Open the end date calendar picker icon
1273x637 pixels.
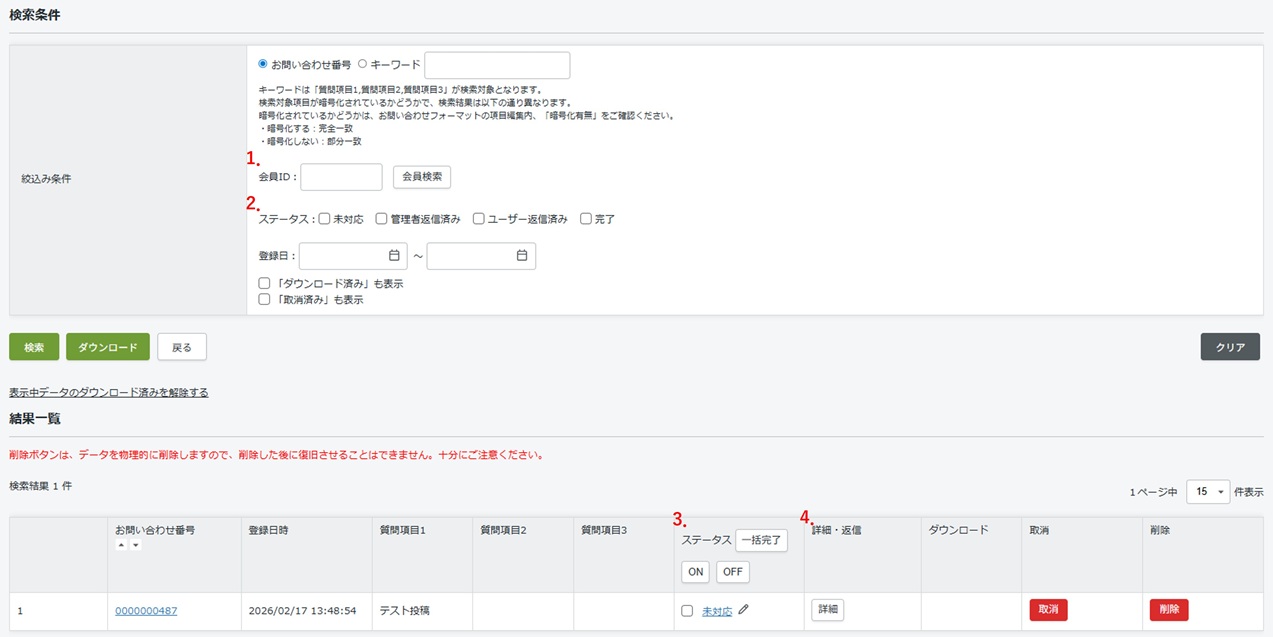click(x=522, y=256)
